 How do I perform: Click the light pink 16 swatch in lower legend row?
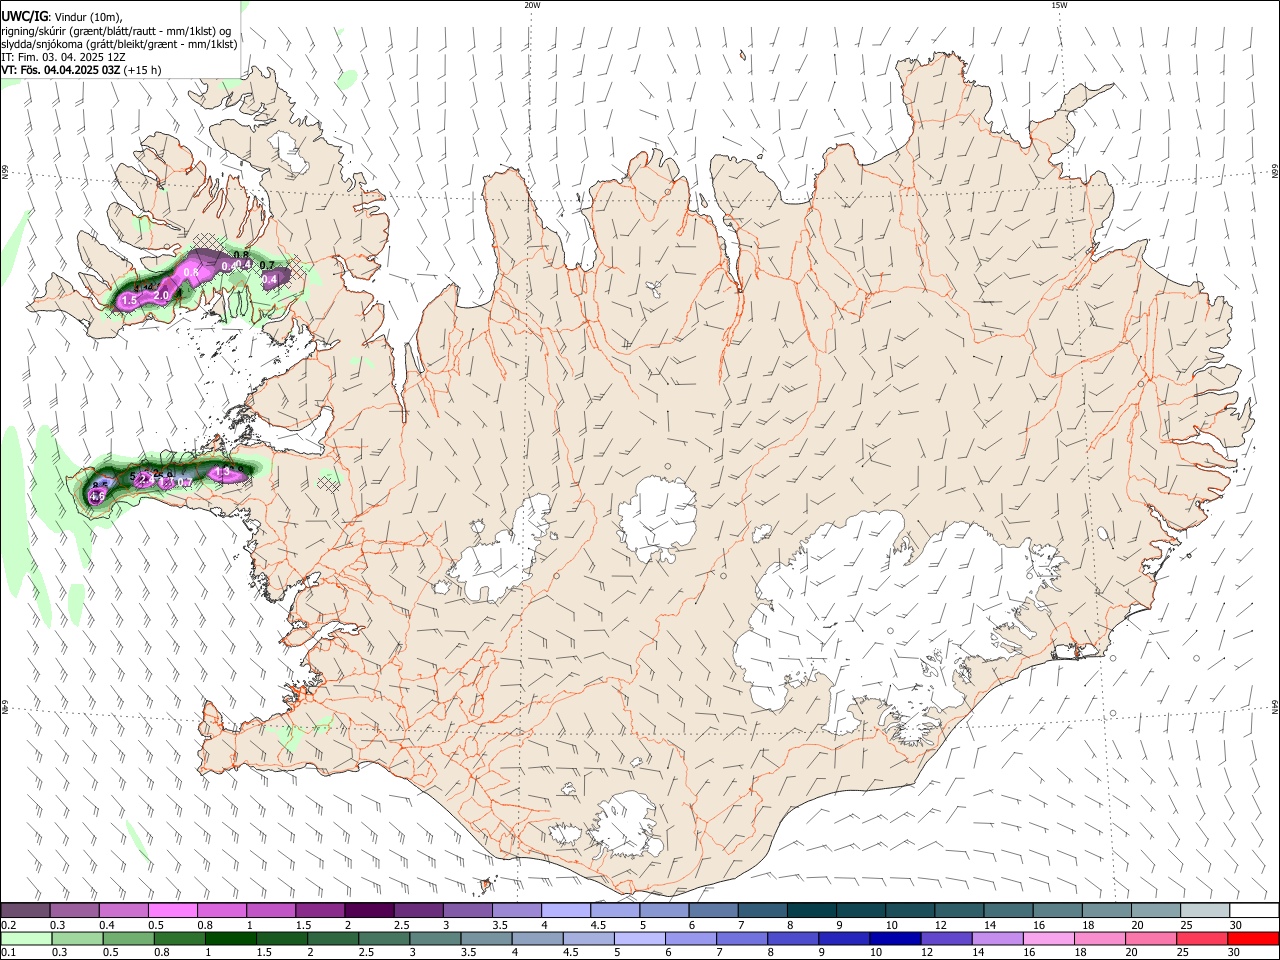[1047, 938]
